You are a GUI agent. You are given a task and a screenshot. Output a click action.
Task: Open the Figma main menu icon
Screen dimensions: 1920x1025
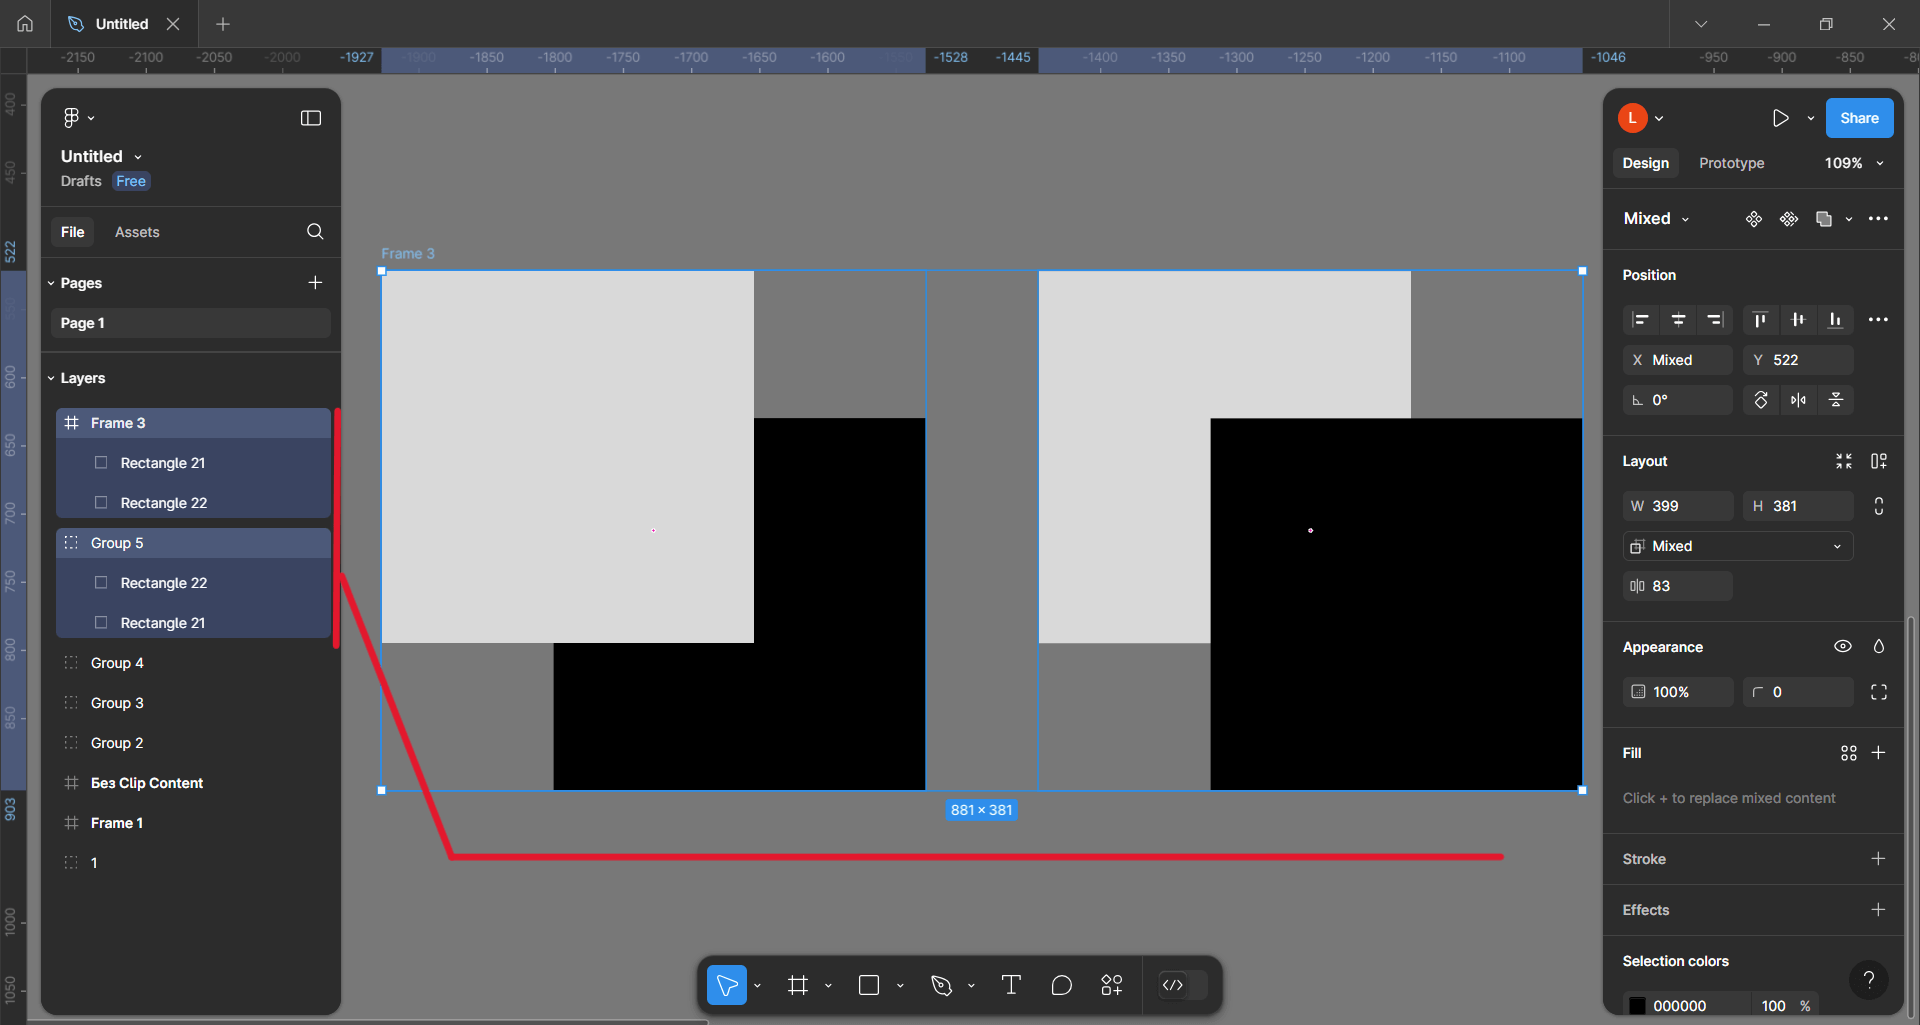coord(72,118)
